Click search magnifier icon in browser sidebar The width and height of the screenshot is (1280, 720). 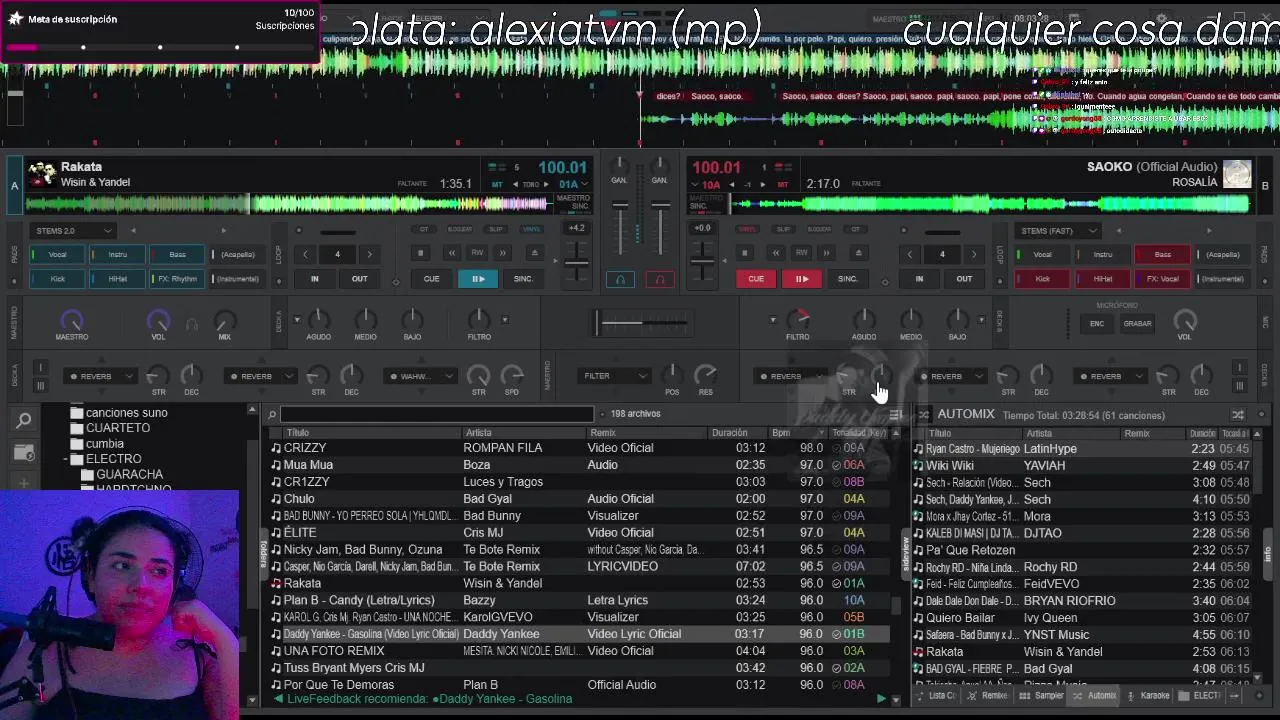click(x=24, y=421)
